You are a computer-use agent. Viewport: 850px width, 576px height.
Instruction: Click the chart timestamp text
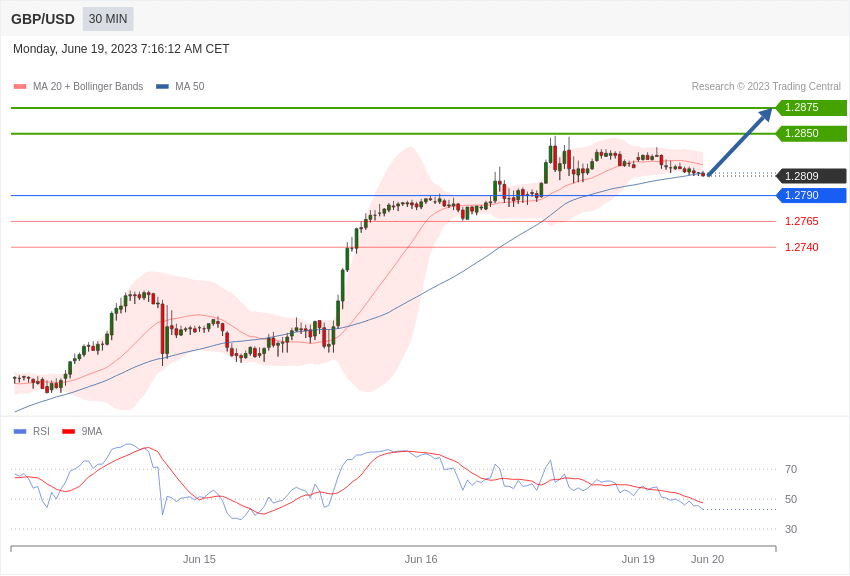[x=121, y=49]
